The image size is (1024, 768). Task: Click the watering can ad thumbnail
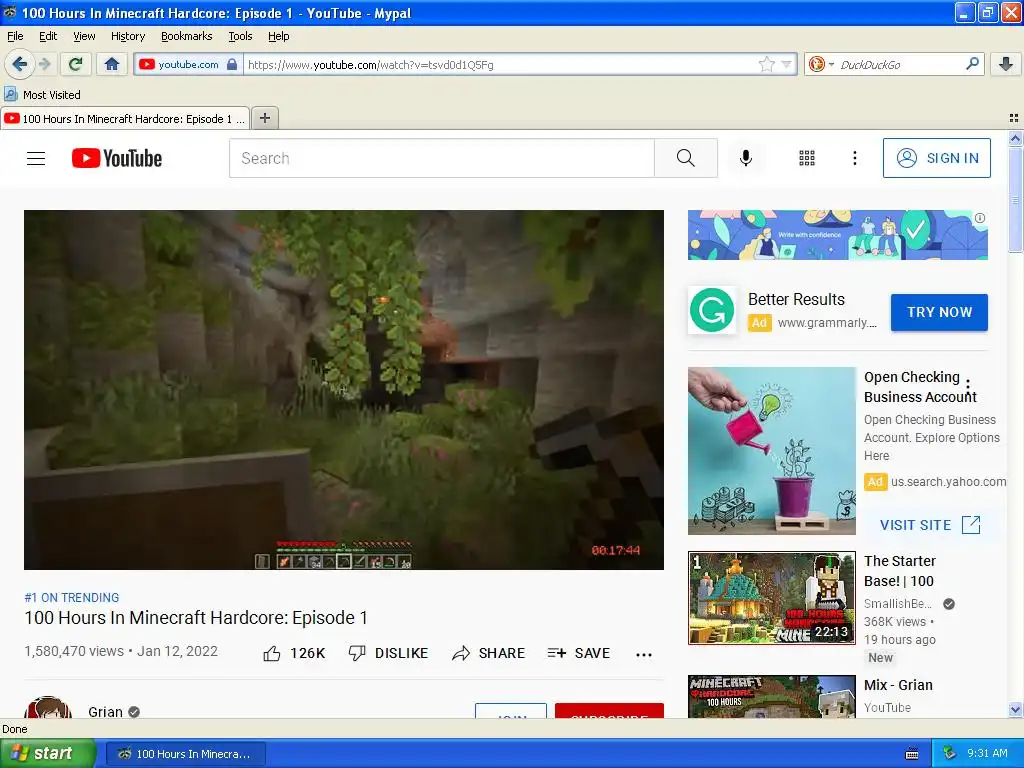pyautogui.click(x=771, y=451)
